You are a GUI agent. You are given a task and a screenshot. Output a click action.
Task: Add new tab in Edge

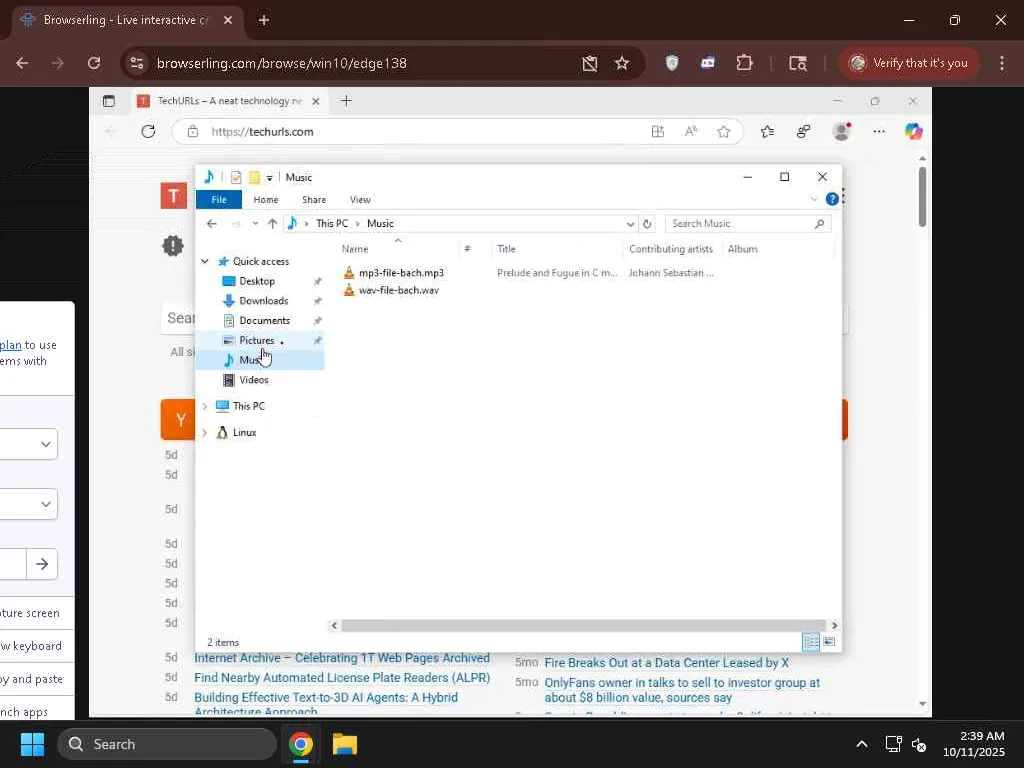(346, 101)
